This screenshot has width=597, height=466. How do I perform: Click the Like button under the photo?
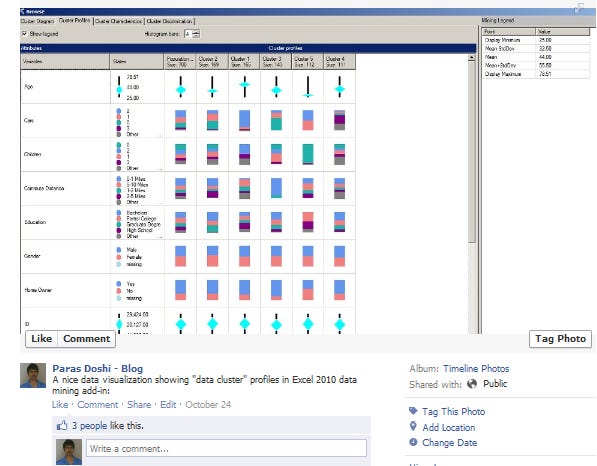[x=42, y=339]
